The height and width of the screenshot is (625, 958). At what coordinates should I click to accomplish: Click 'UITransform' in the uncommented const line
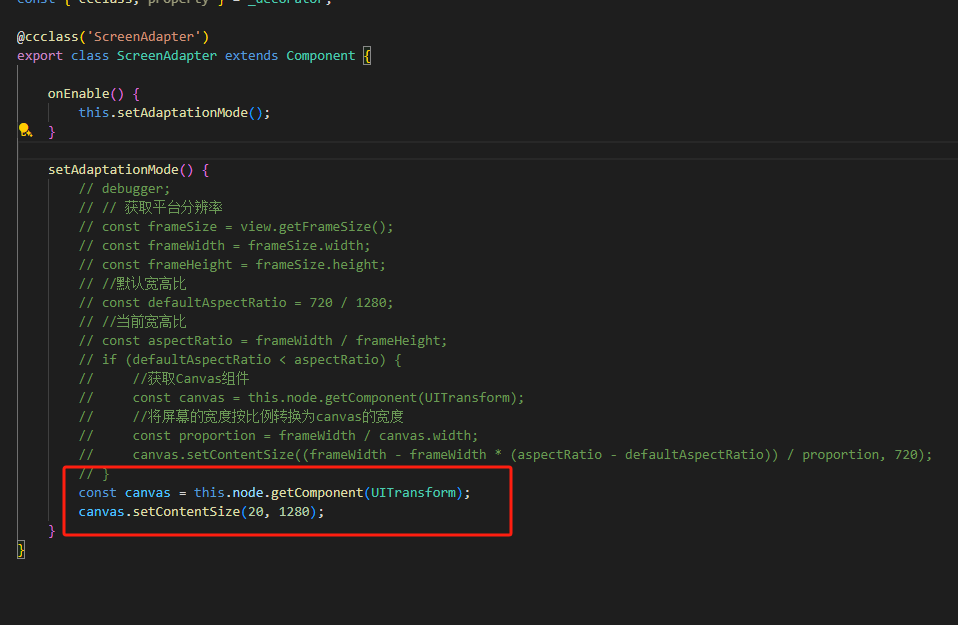(x=413, y=492)
